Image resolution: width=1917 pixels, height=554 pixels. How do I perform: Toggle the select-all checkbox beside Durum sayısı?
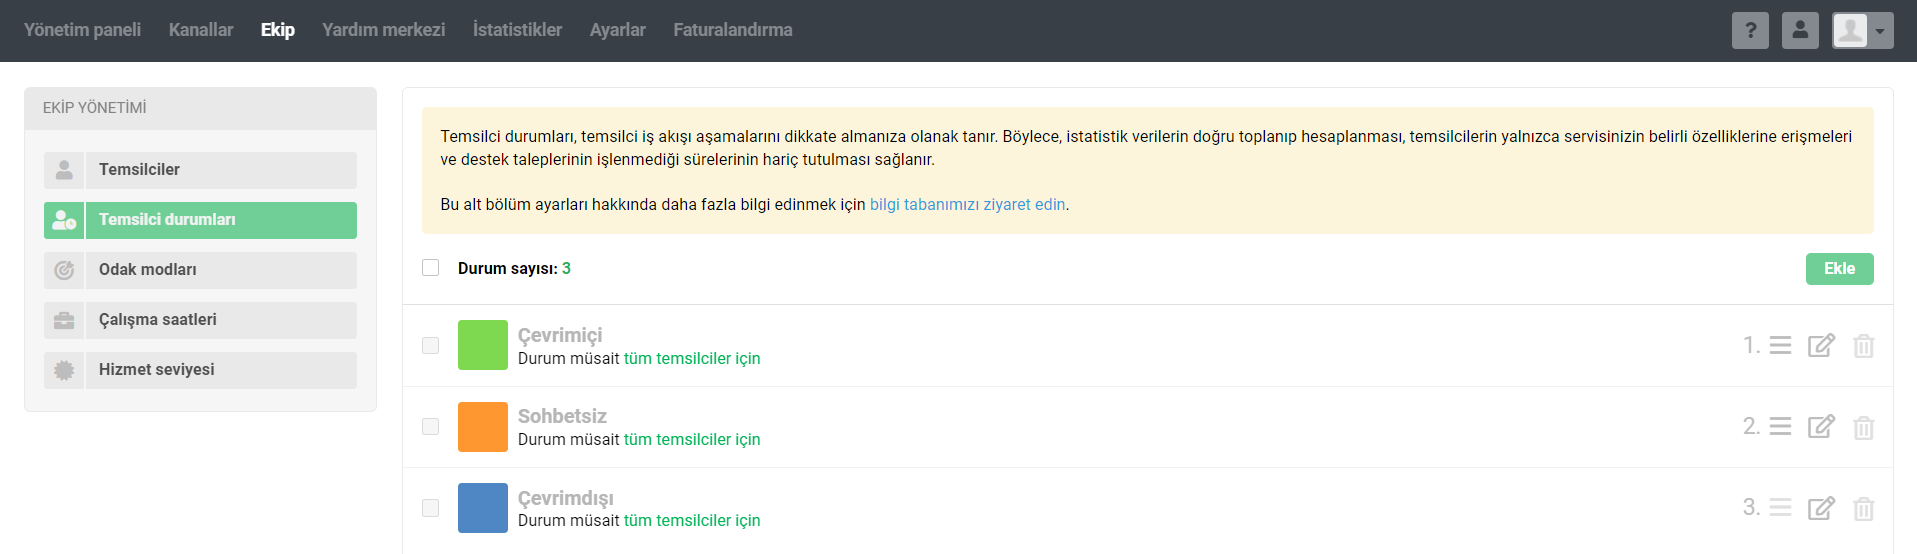pos(431,268)
